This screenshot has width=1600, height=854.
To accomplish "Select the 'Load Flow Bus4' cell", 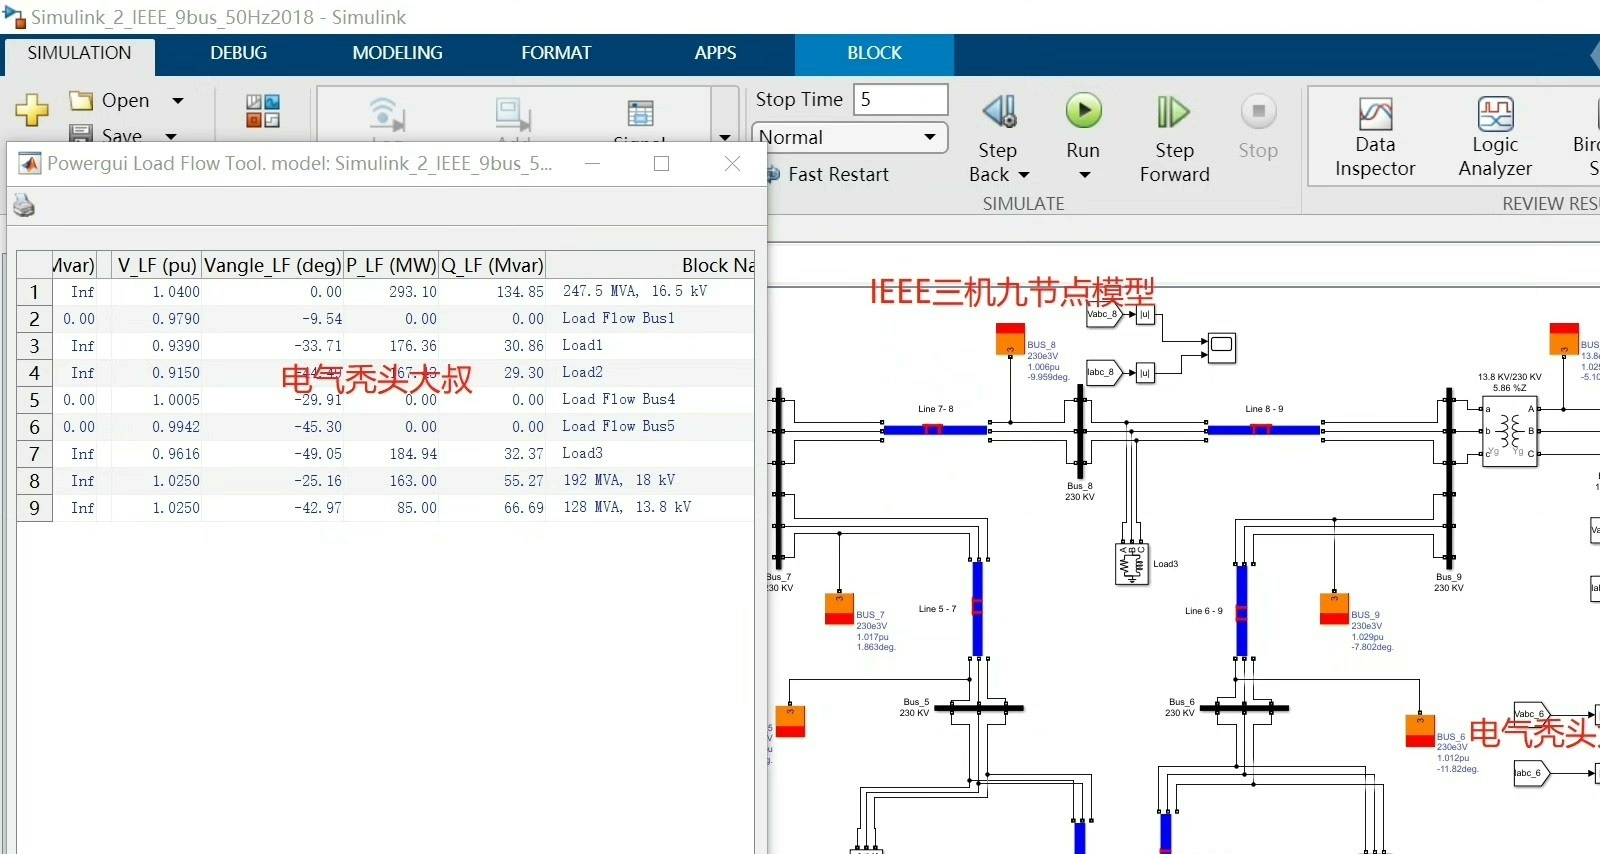I will pyautogui.click(x=651, y=400).
